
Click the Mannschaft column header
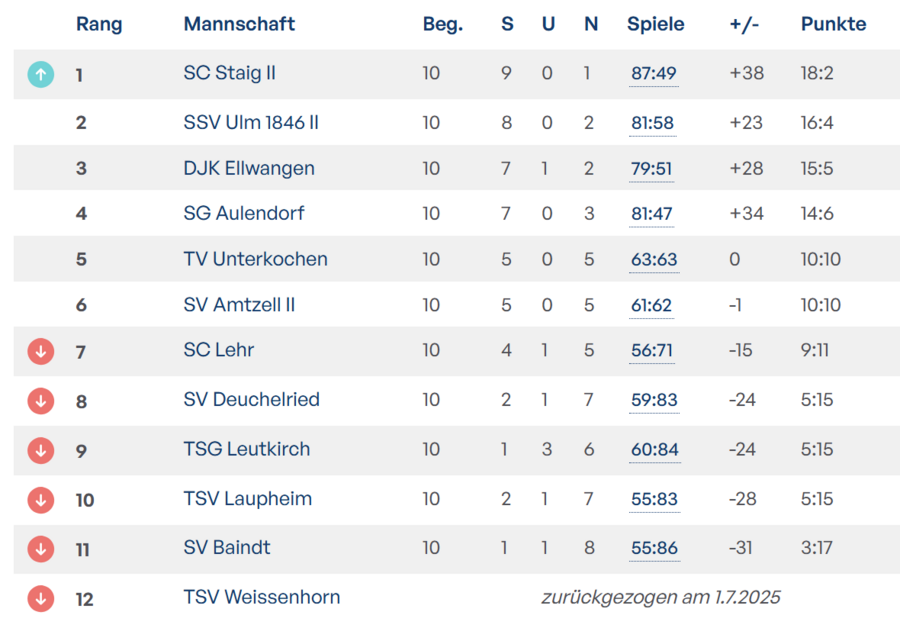tap(239, 24)
